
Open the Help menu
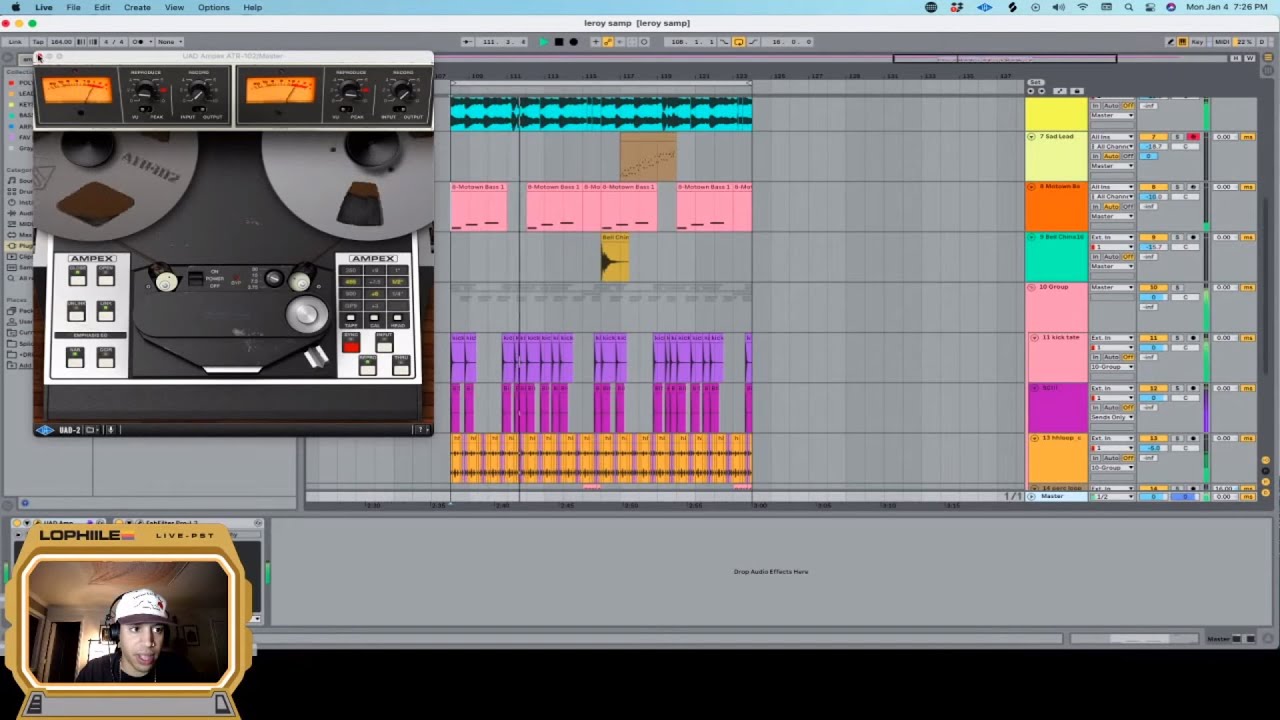pos(252,7)
